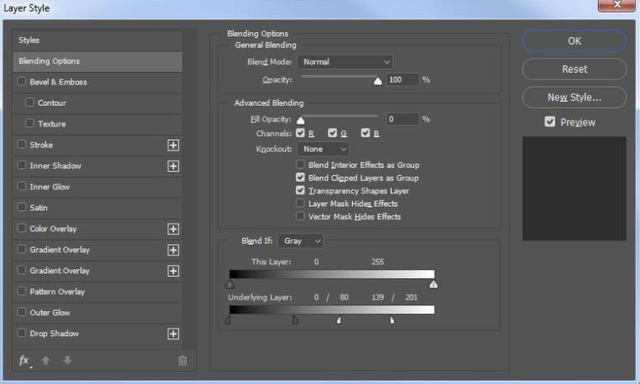Click the OK button
This screenshot has width=640, height=384.
click(574, 41)
